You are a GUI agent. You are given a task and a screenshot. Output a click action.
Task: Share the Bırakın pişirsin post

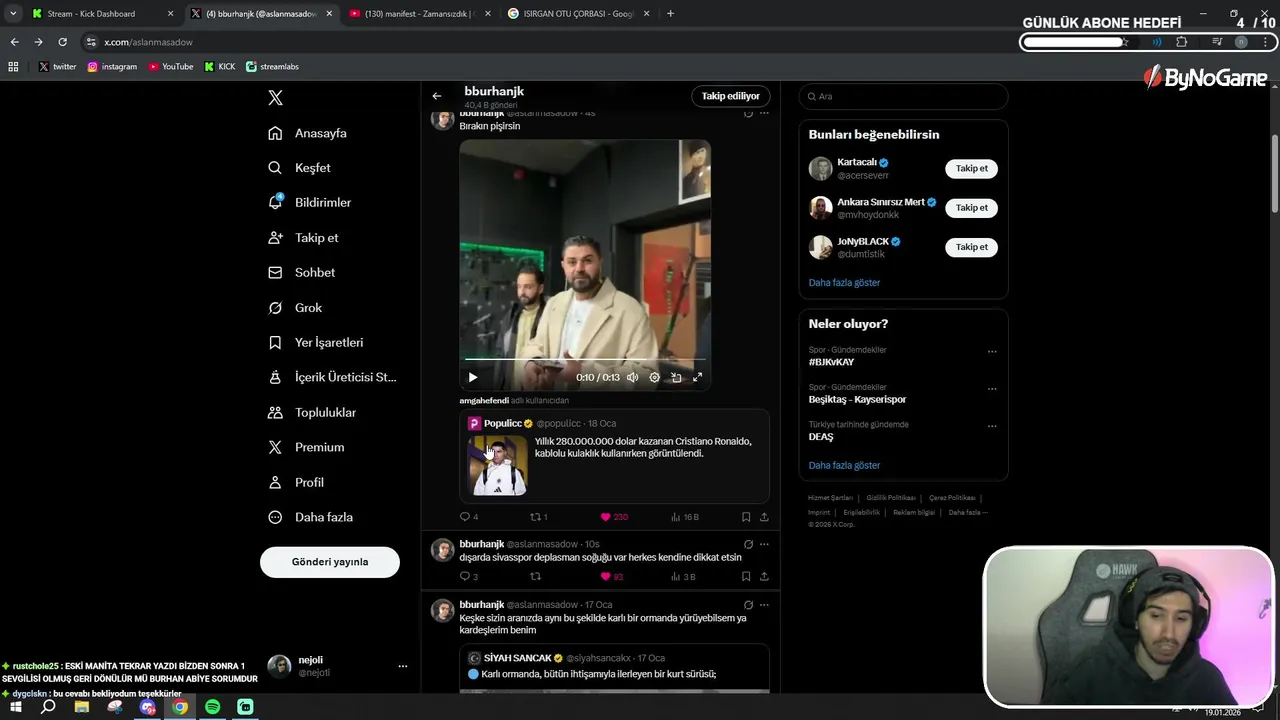tap(764, 517)
